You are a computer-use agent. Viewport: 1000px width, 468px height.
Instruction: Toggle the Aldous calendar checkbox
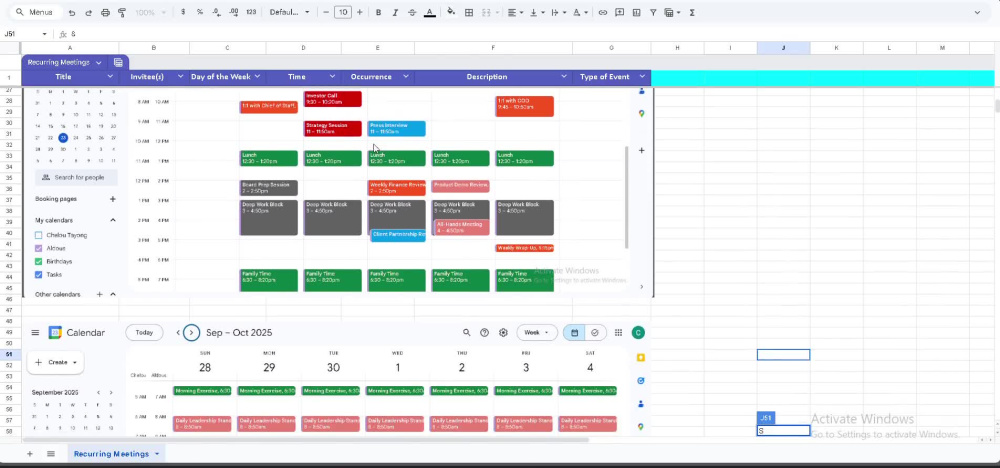click(39, 248)
